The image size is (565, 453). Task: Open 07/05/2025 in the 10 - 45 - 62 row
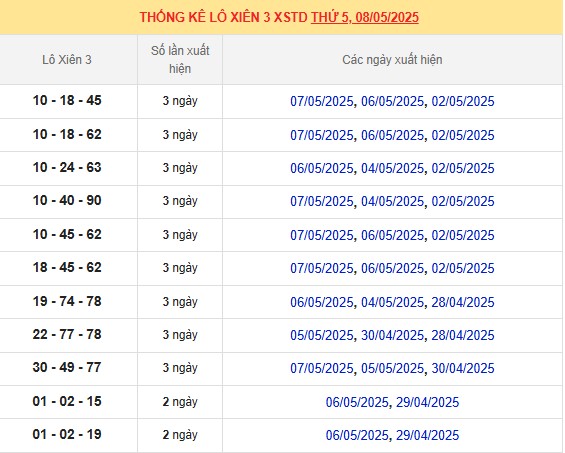pos(322,235)
